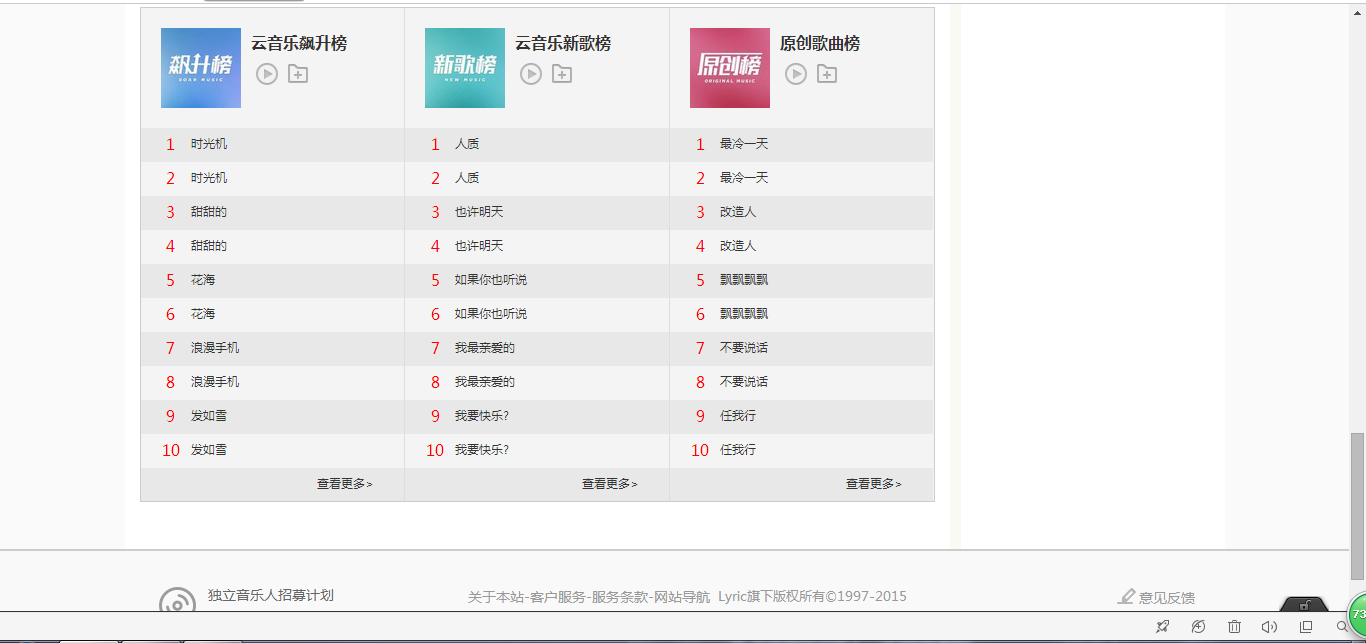Click the rocket speed-up icon in the status bar
1366x643 pixels.
(x=1162, y=627)
